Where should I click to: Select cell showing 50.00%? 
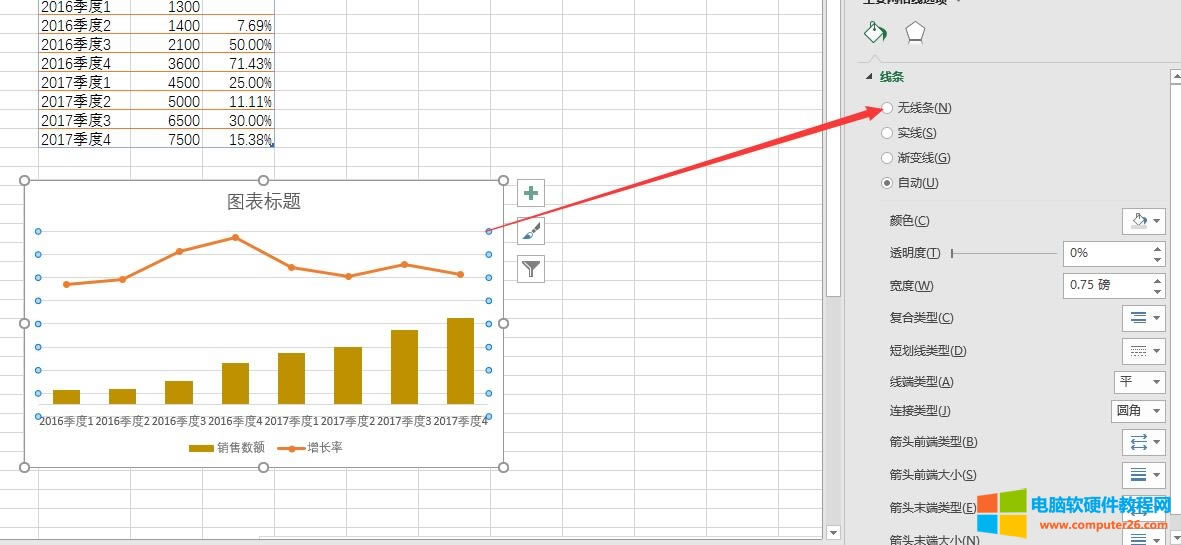(239, 45)
